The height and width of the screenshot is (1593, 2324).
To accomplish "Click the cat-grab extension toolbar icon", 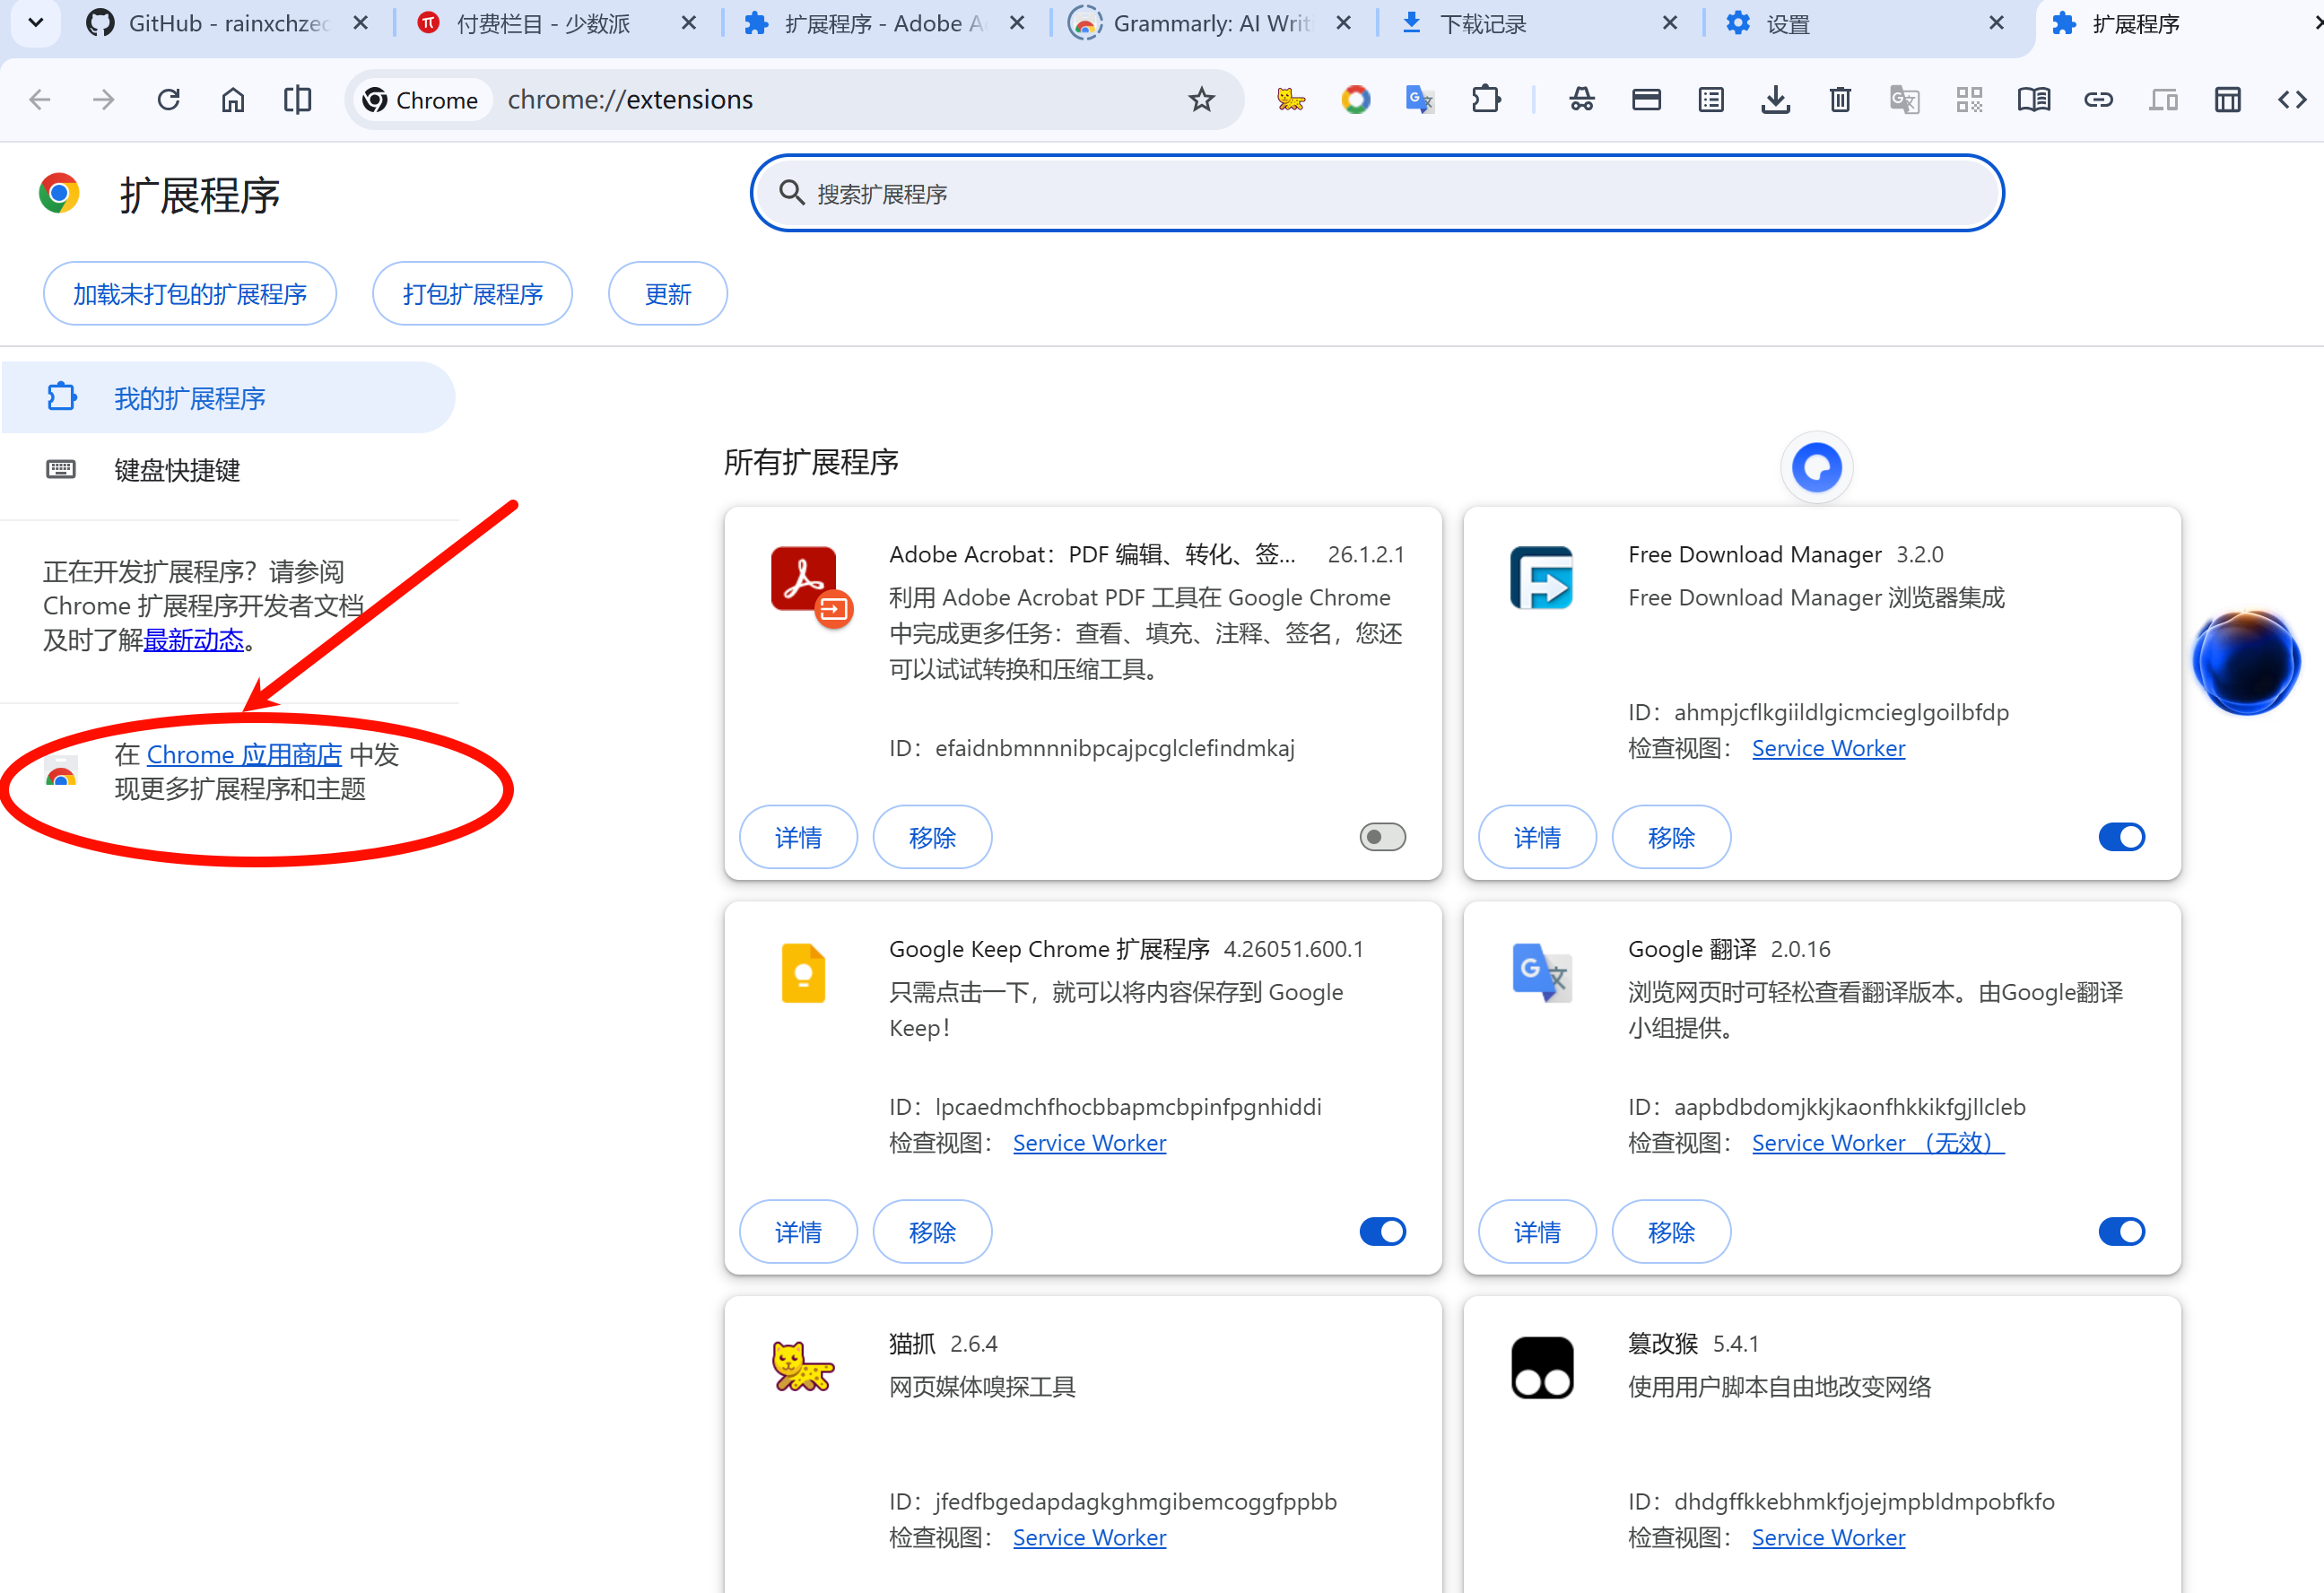I will click(1290, 99).
